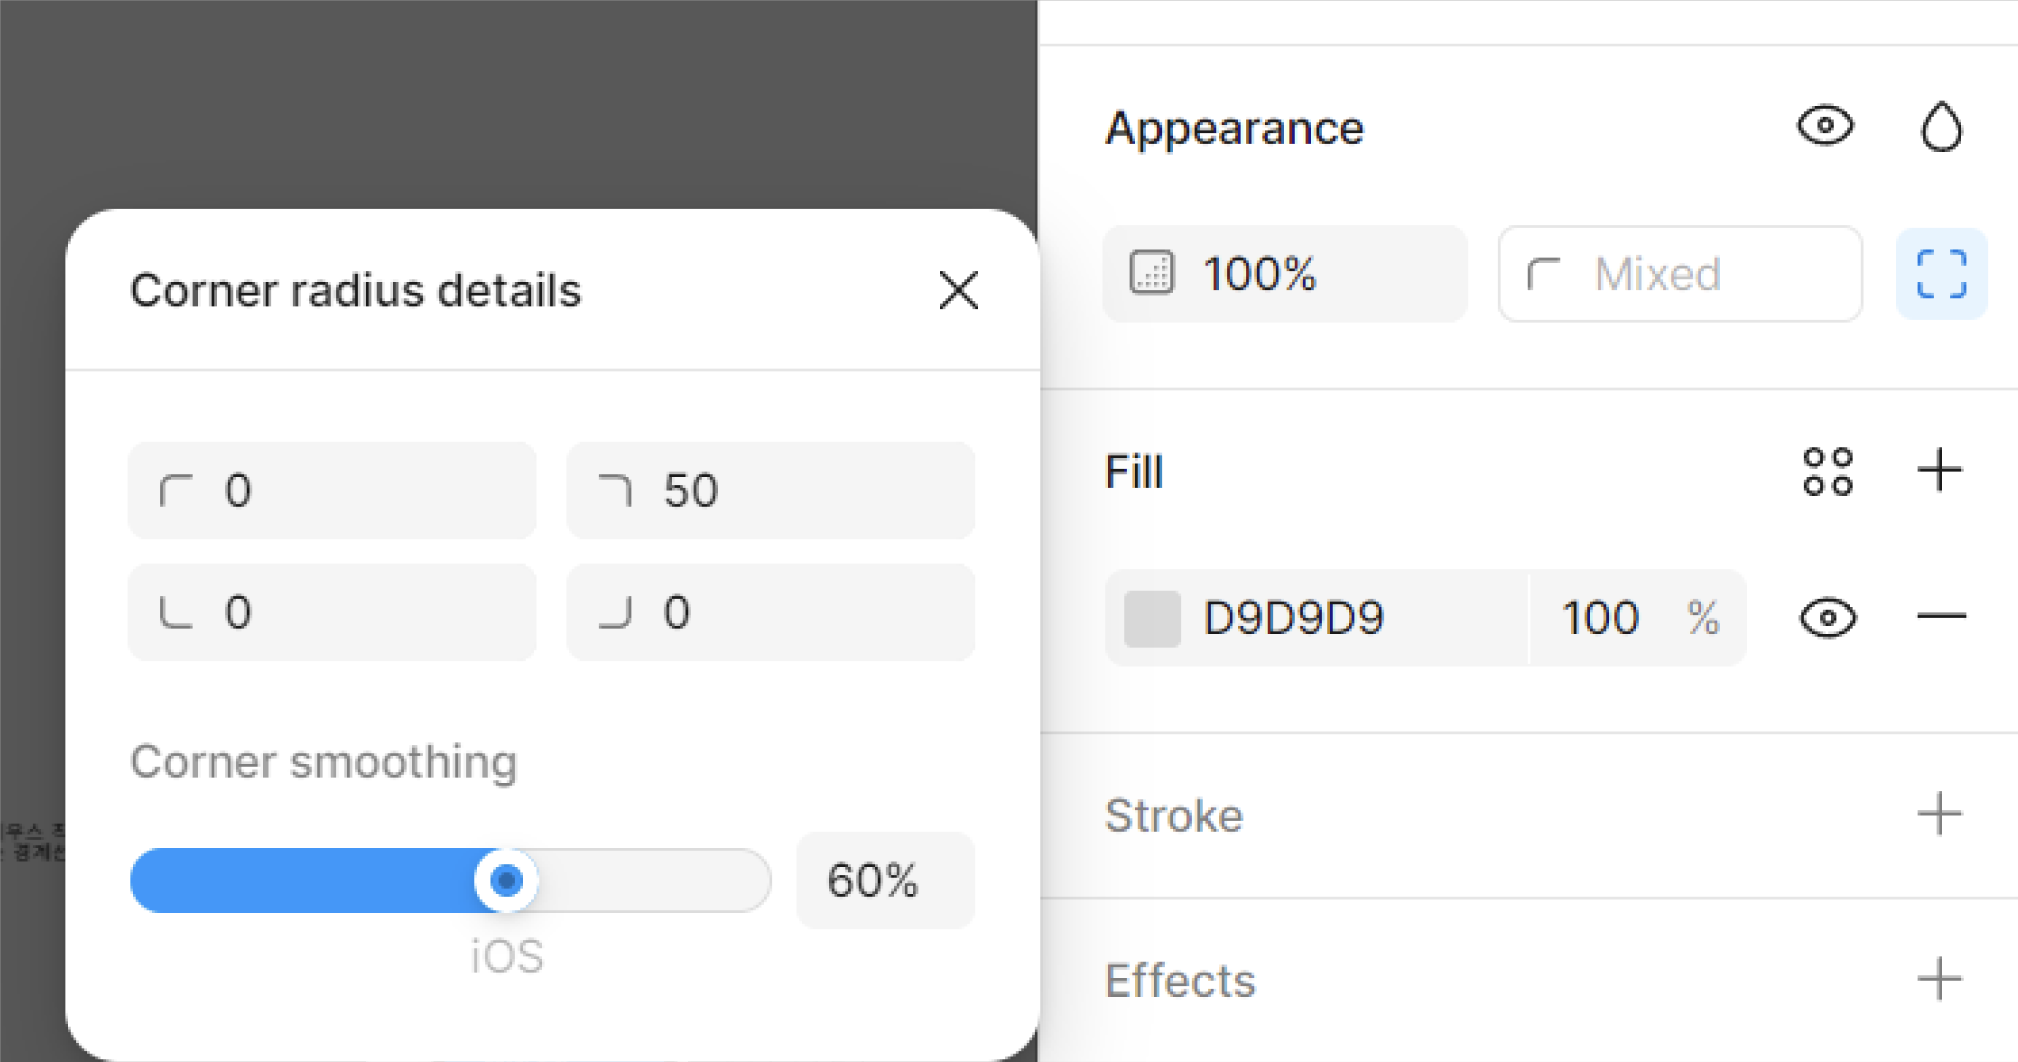Click the 60% corner smoothing value field
2018x1062 pixels.
(x=884, y=881)
